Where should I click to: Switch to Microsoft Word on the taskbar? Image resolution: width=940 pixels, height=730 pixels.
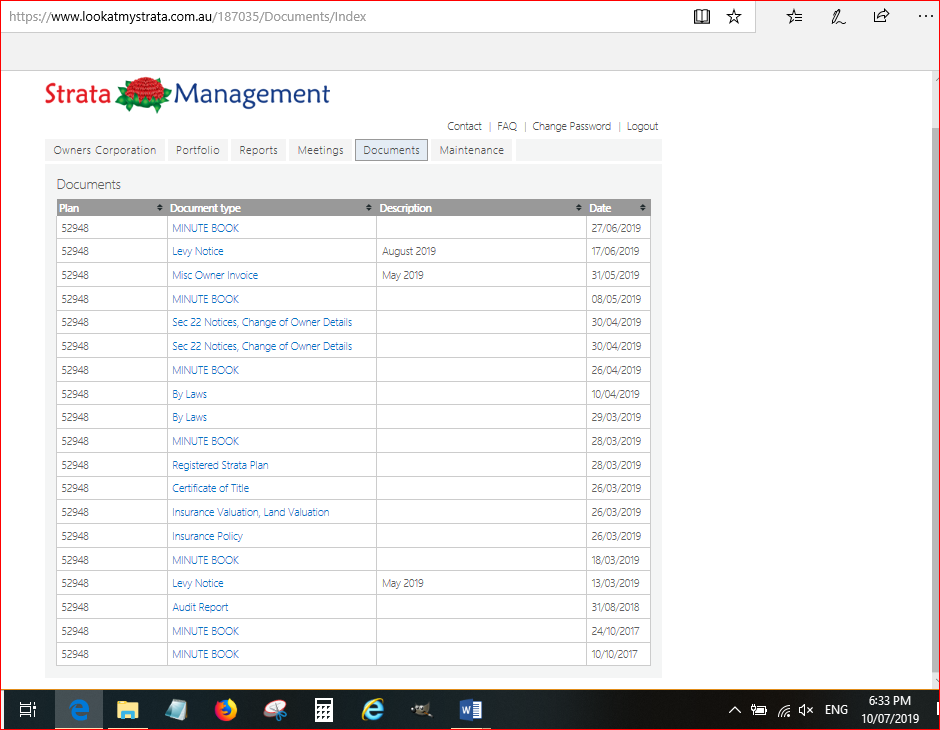pyautogui.click(x=471, y=710)
